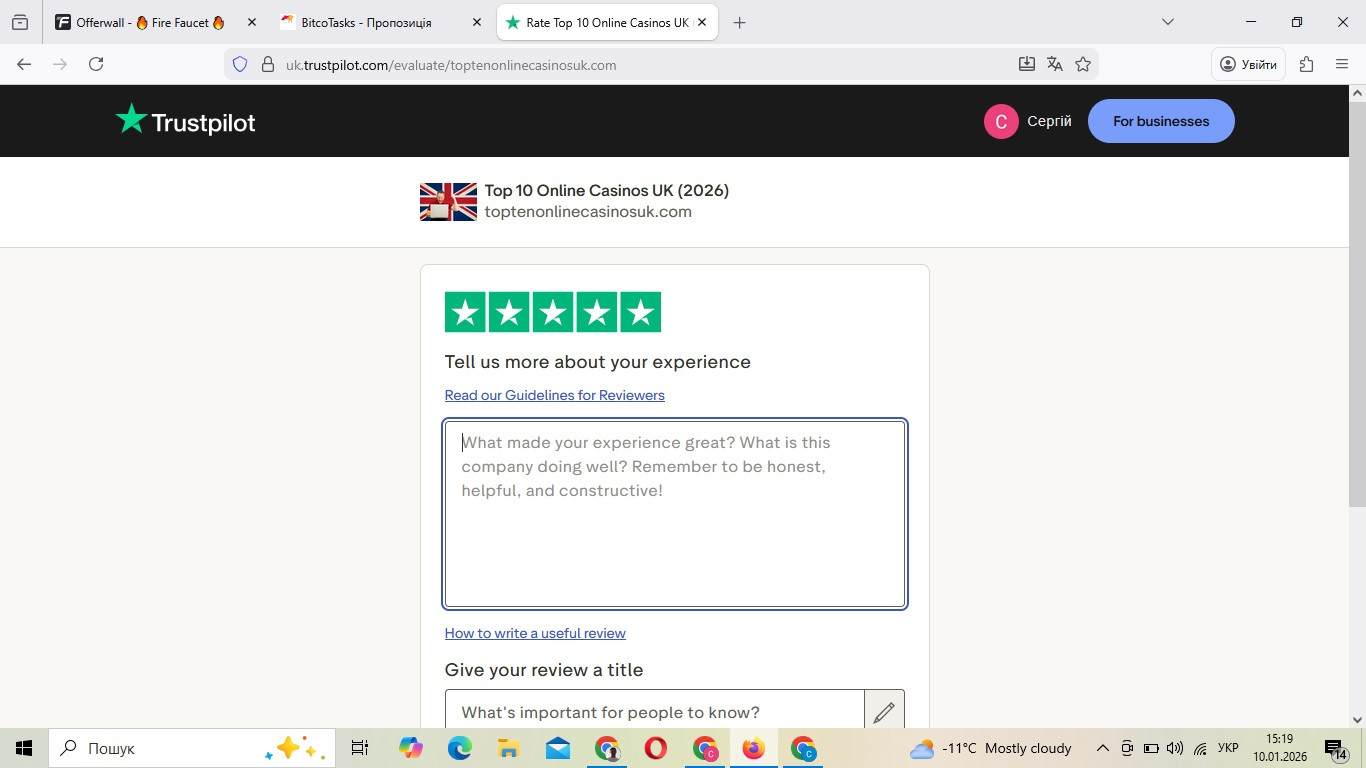Open 'How to write a useful review' link
This screenshot has width=1366, height=768.
pyautogui.click(x=535, y=633)
